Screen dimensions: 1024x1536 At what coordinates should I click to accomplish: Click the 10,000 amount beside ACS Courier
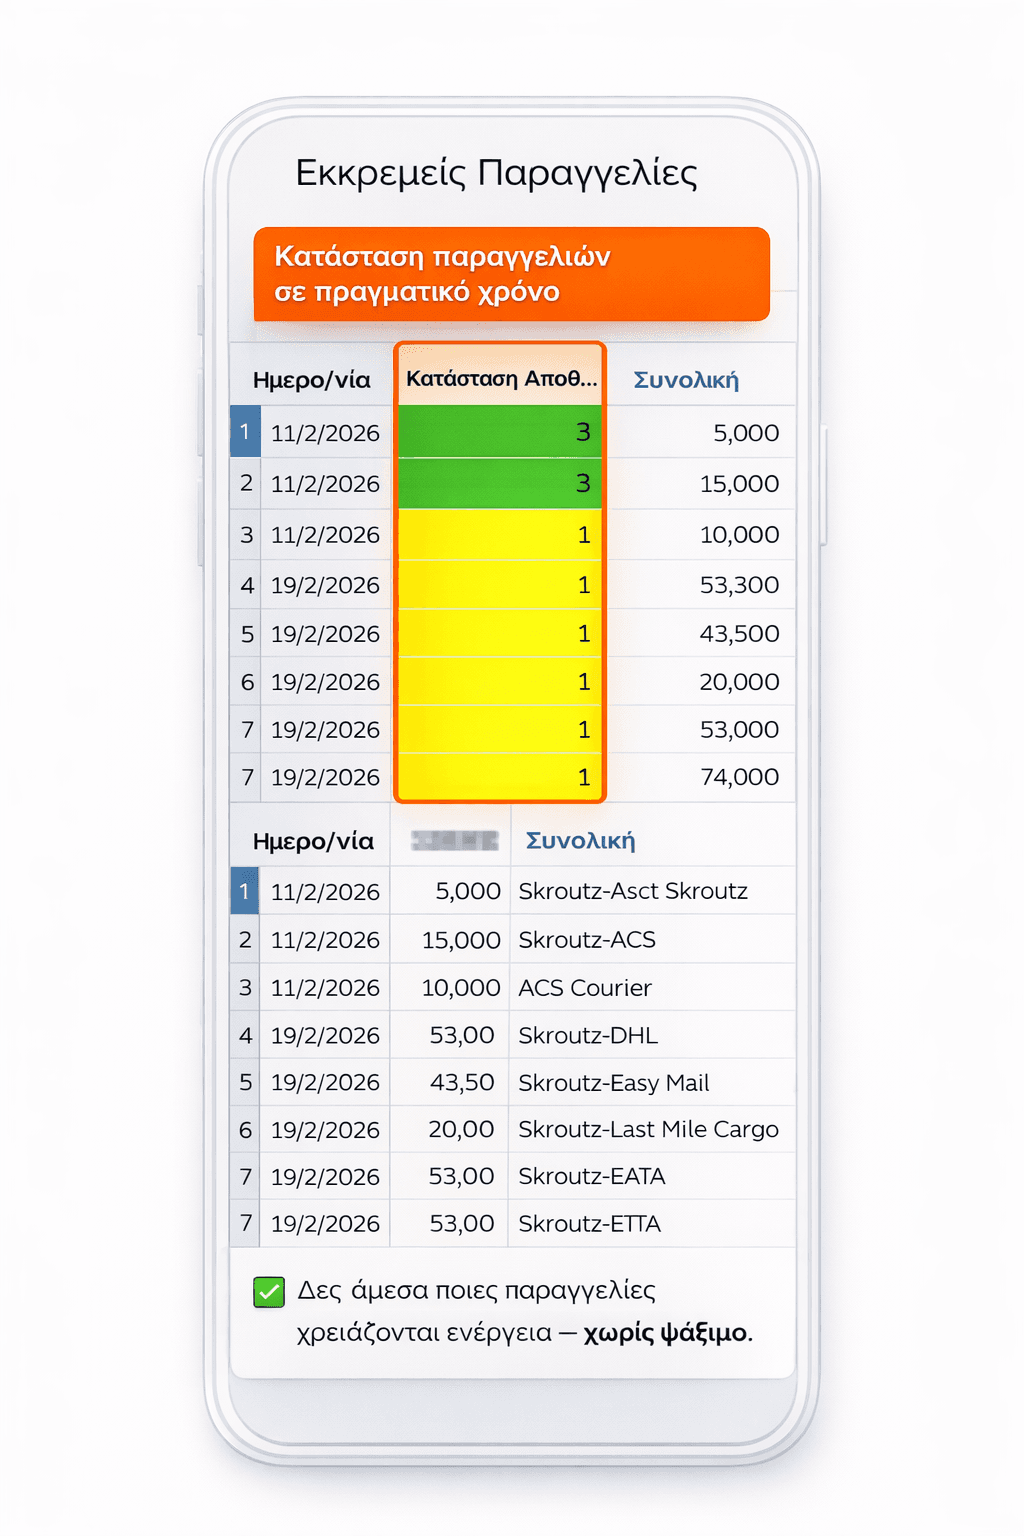461,988
